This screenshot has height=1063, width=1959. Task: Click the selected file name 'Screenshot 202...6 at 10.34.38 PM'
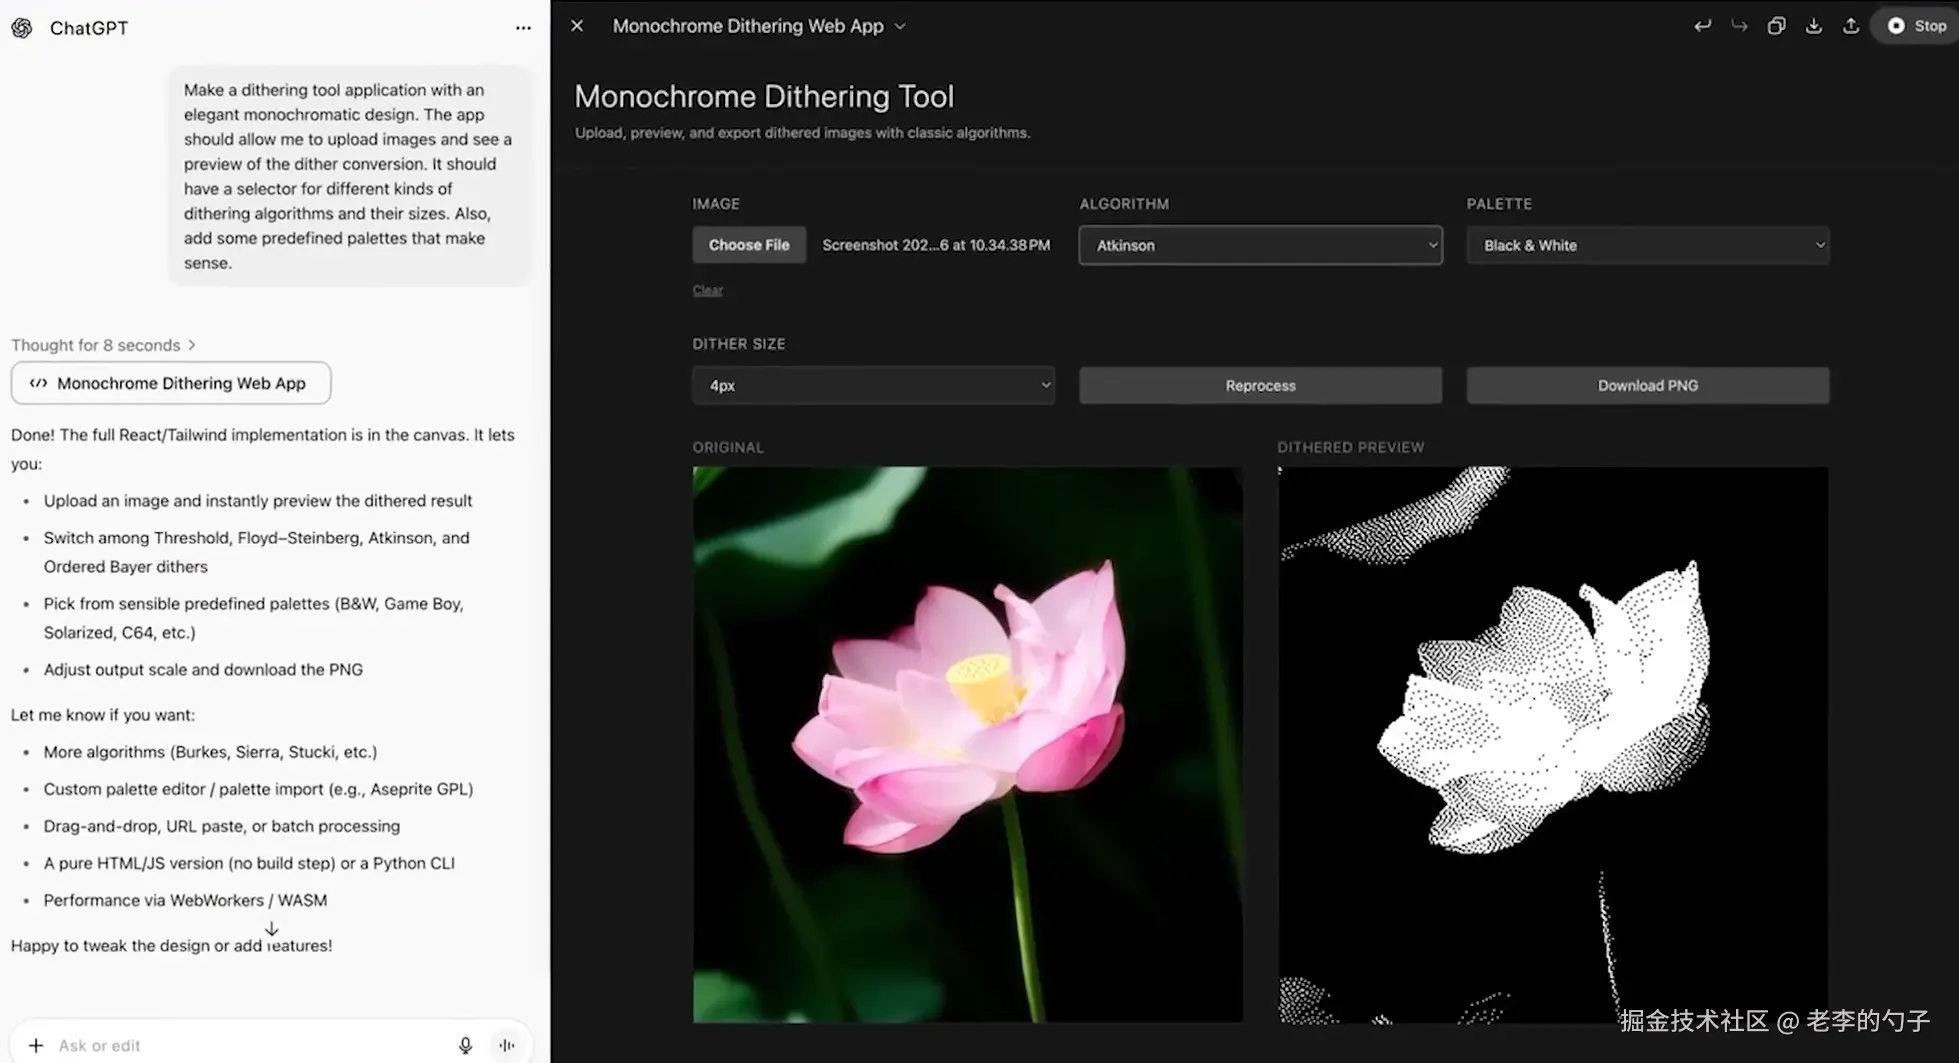click(x=936, y=245)
